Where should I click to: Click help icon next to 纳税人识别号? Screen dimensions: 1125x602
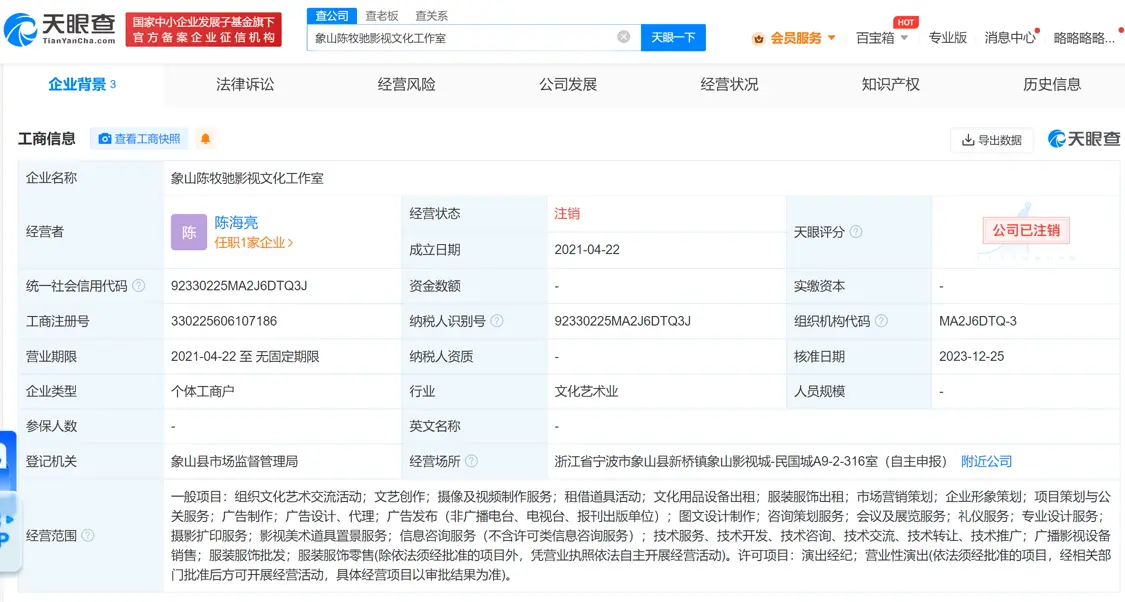pos(497,321)
